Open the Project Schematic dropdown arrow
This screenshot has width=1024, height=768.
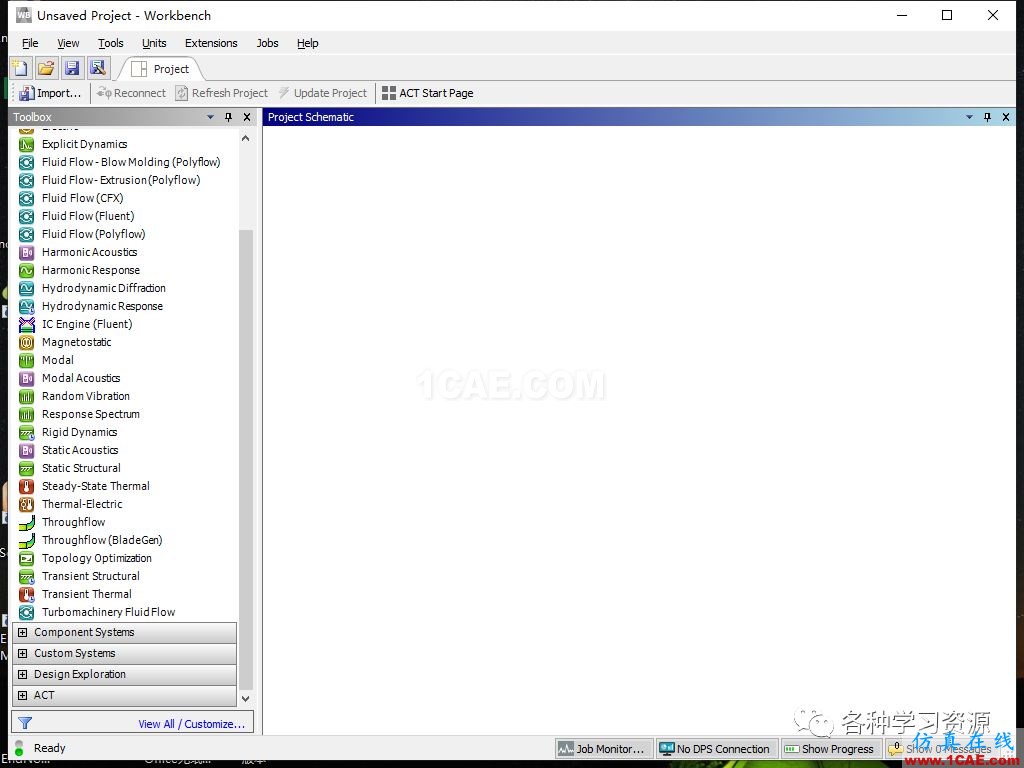coord(969,117)
